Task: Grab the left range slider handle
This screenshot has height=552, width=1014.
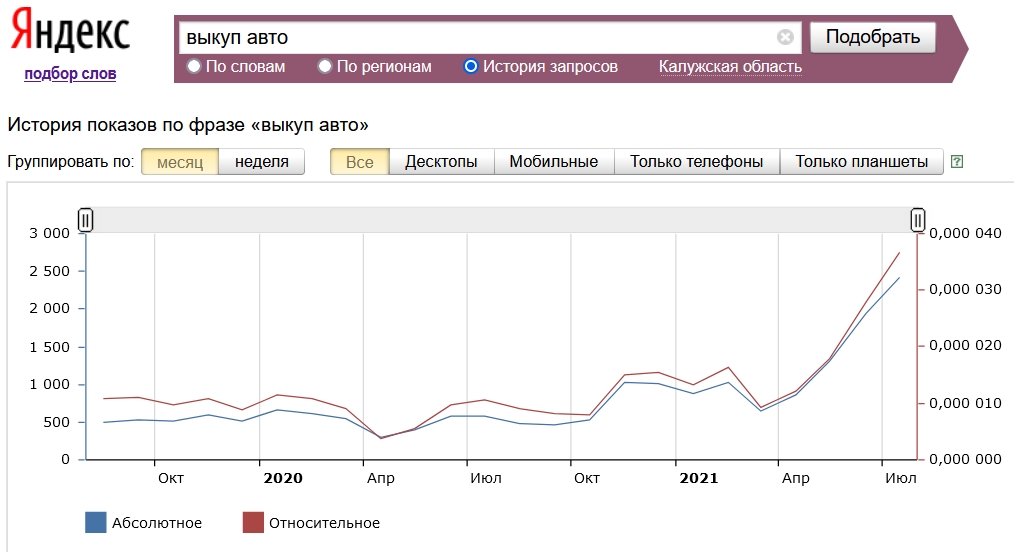Action: pos(85,220)
